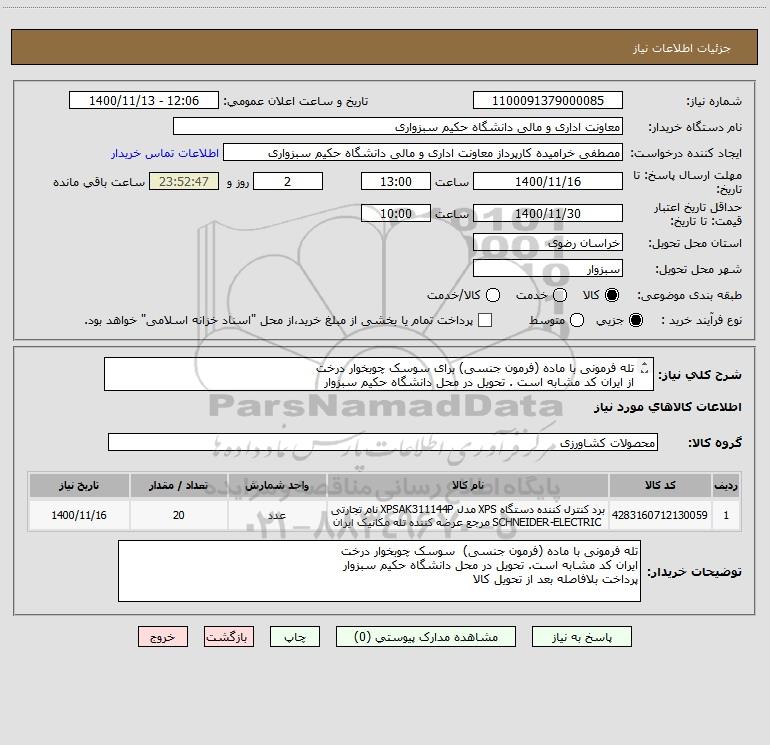Viewport: 770px width, 745px height.
Task: Click the announcement date and time field
Action: tap(144, 101)
